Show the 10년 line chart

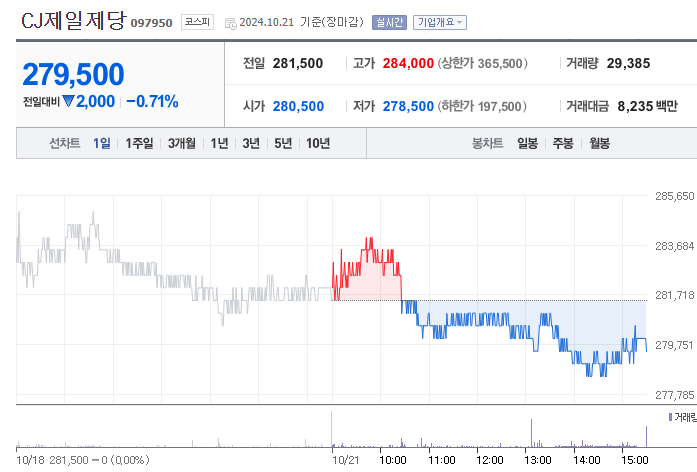(x=318, y=143)
